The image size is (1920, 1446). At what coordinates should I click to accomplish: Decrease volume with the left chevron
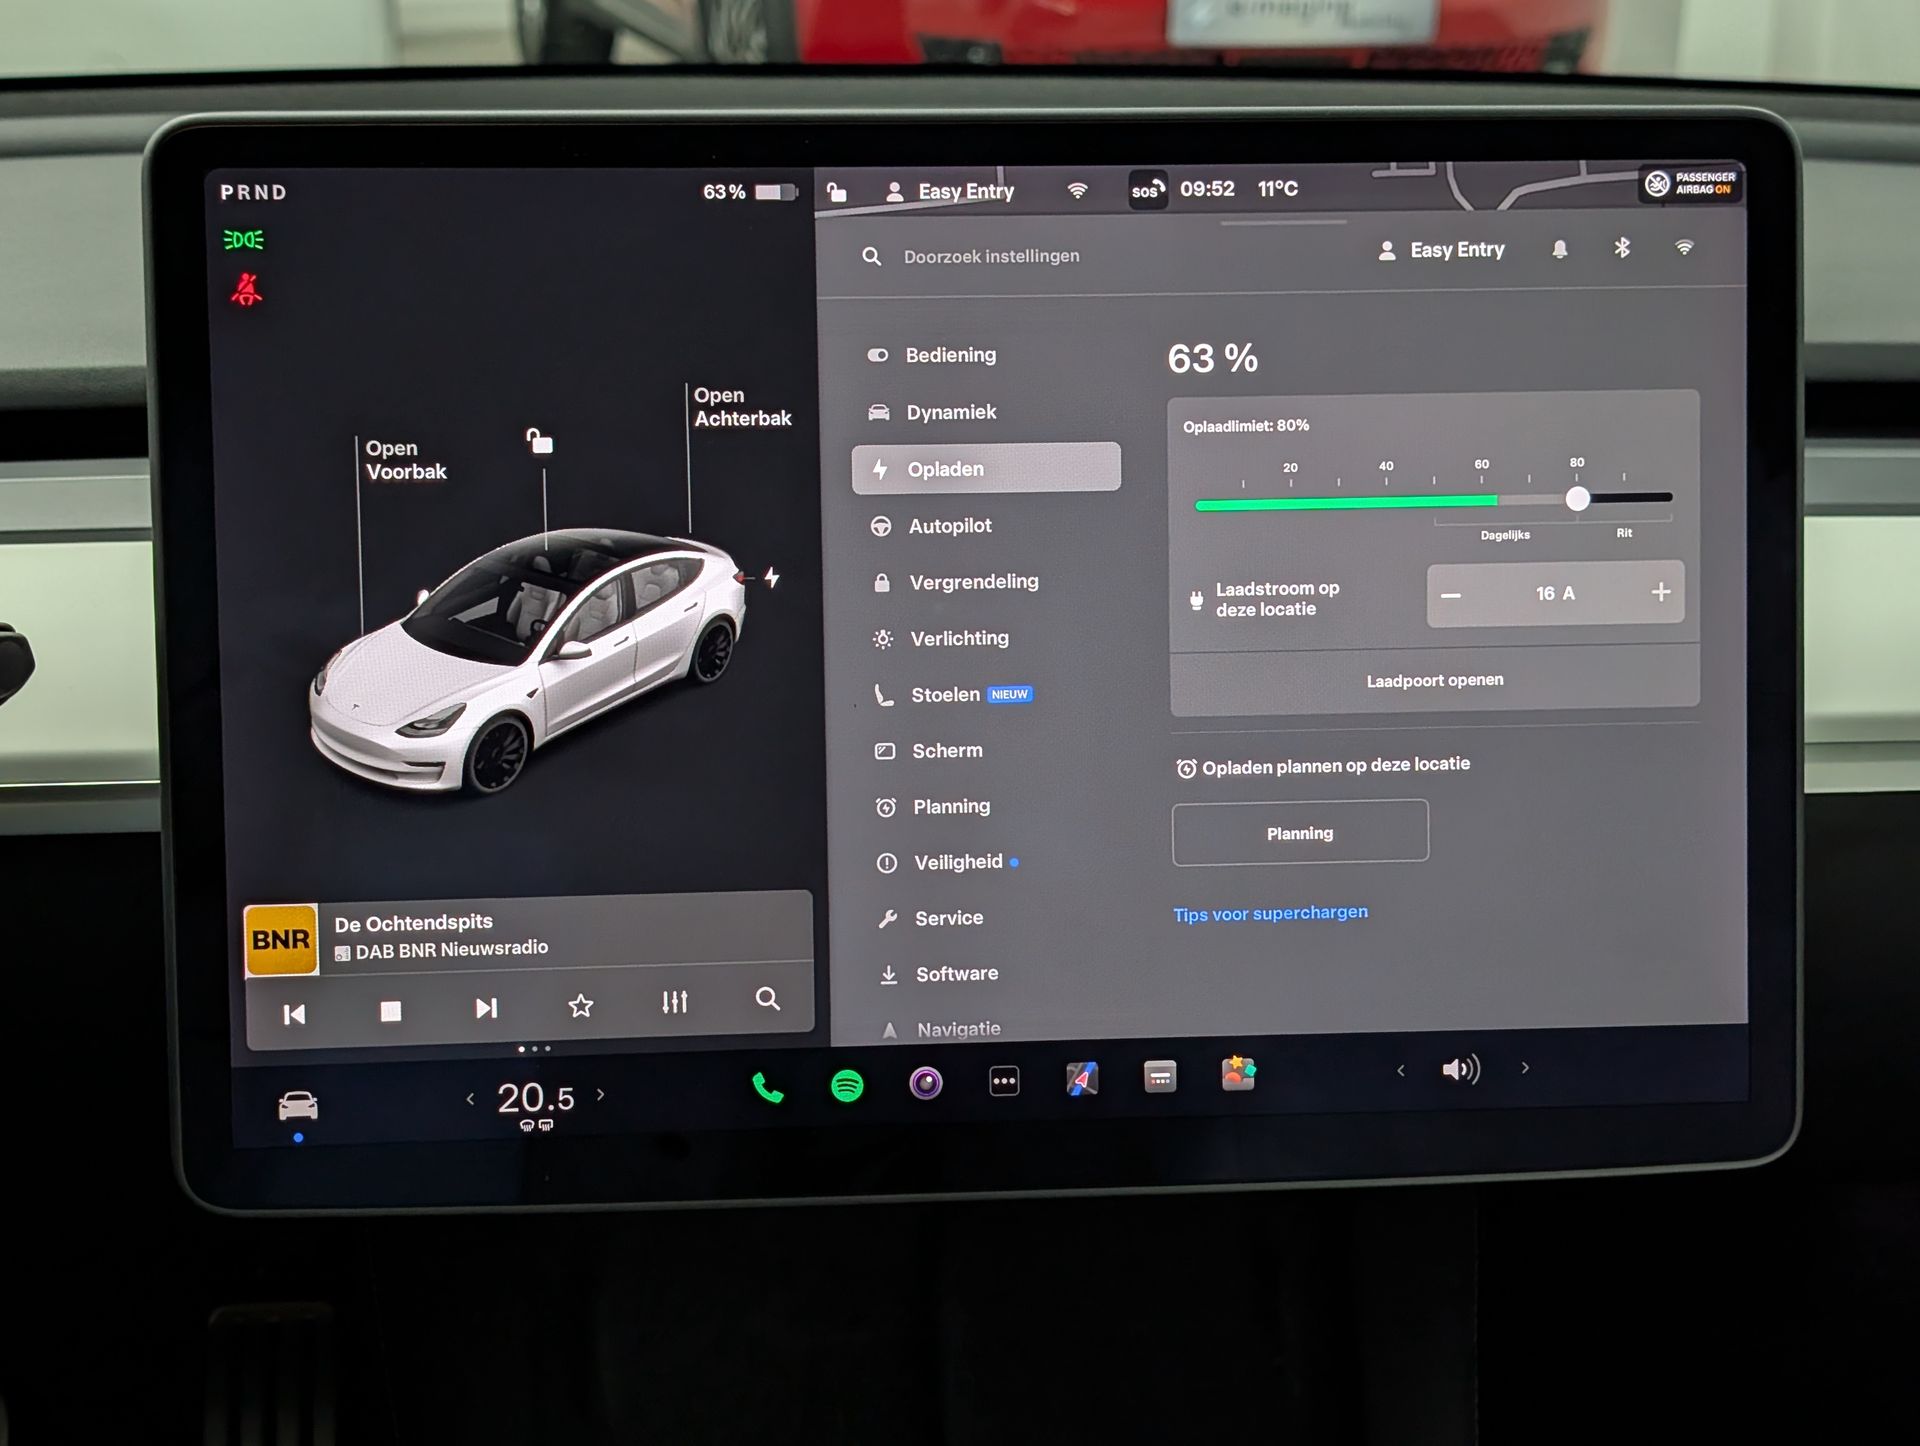[x=1400, y=1071]
